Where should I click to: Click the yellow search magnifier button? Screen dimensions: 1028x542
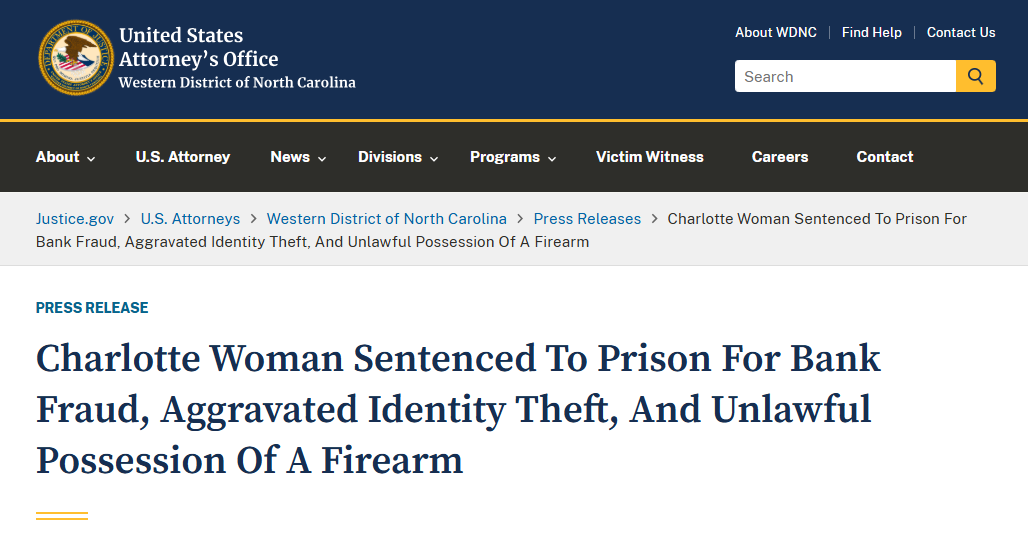[x=976, y=76]
